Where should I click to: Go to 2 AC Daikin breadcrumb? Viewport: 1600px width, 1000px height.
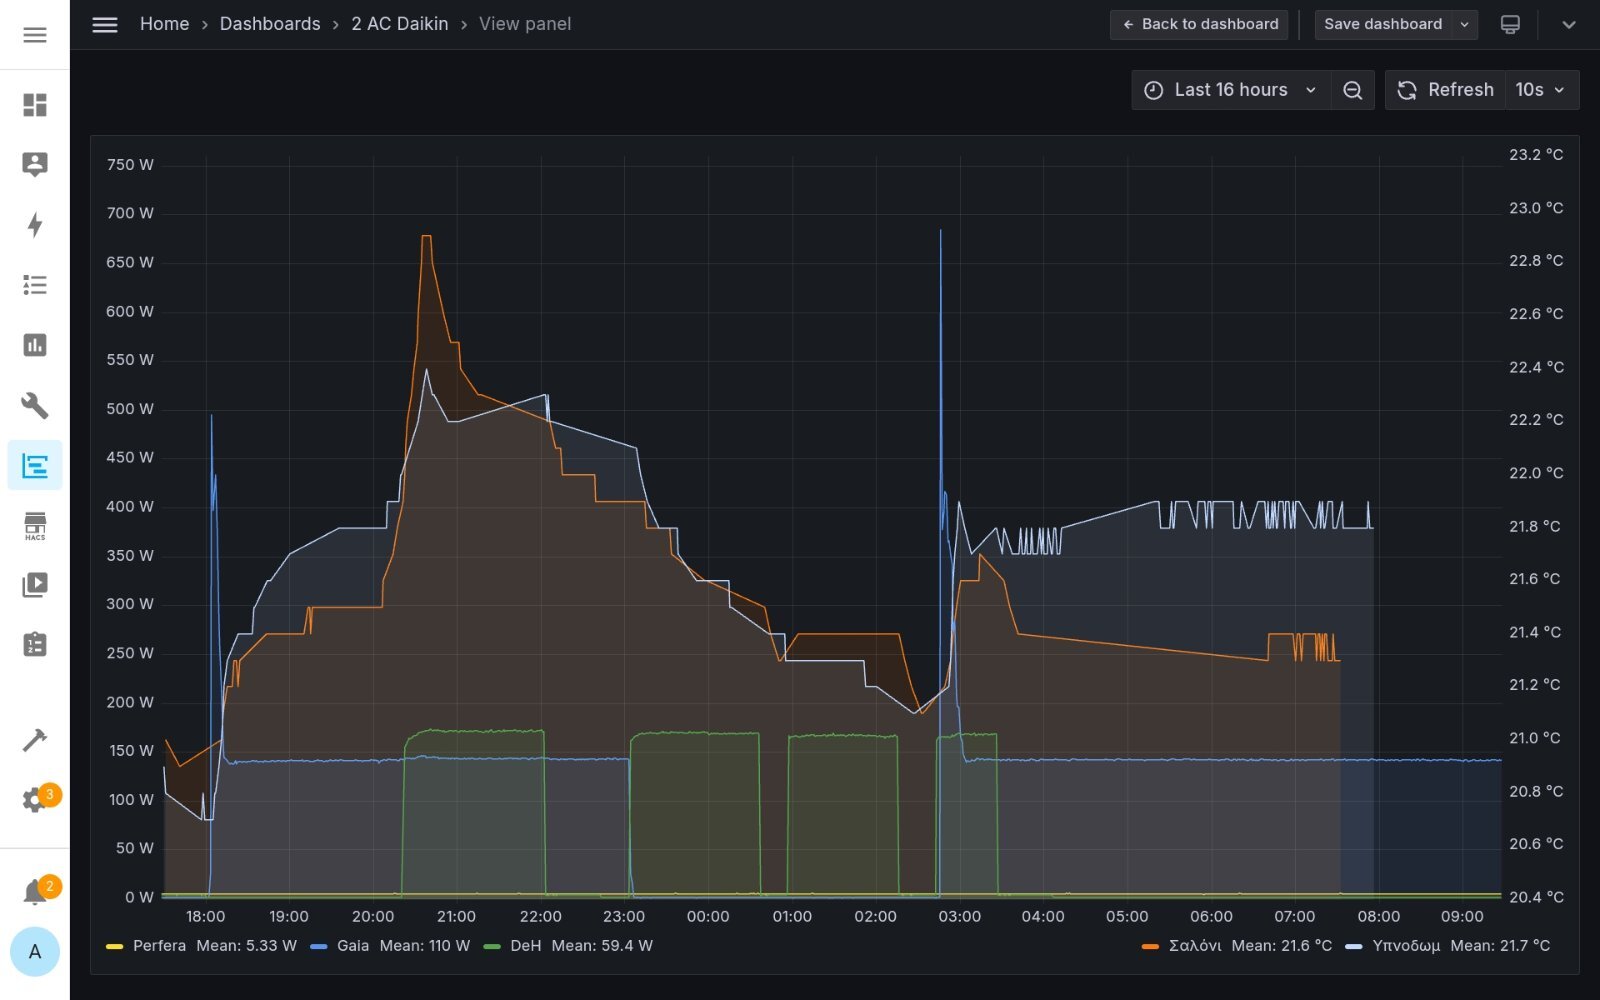tap(399, 24)
